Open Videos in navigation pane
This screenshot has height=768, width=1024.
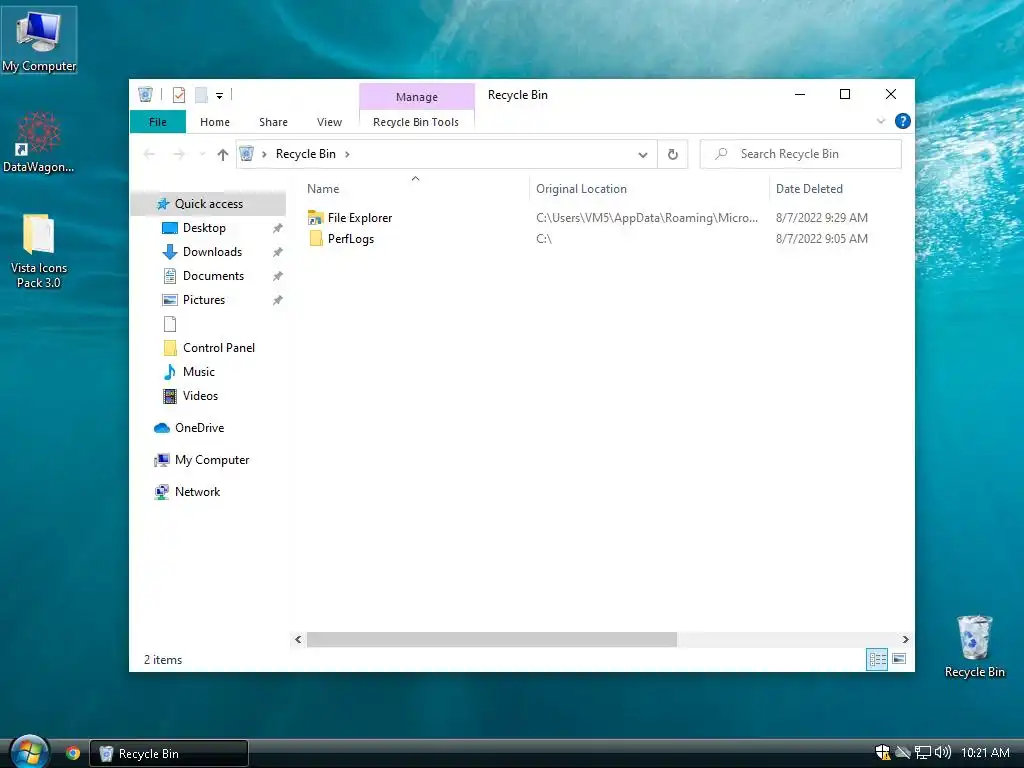pyautogui.click(x=200, y=396)
